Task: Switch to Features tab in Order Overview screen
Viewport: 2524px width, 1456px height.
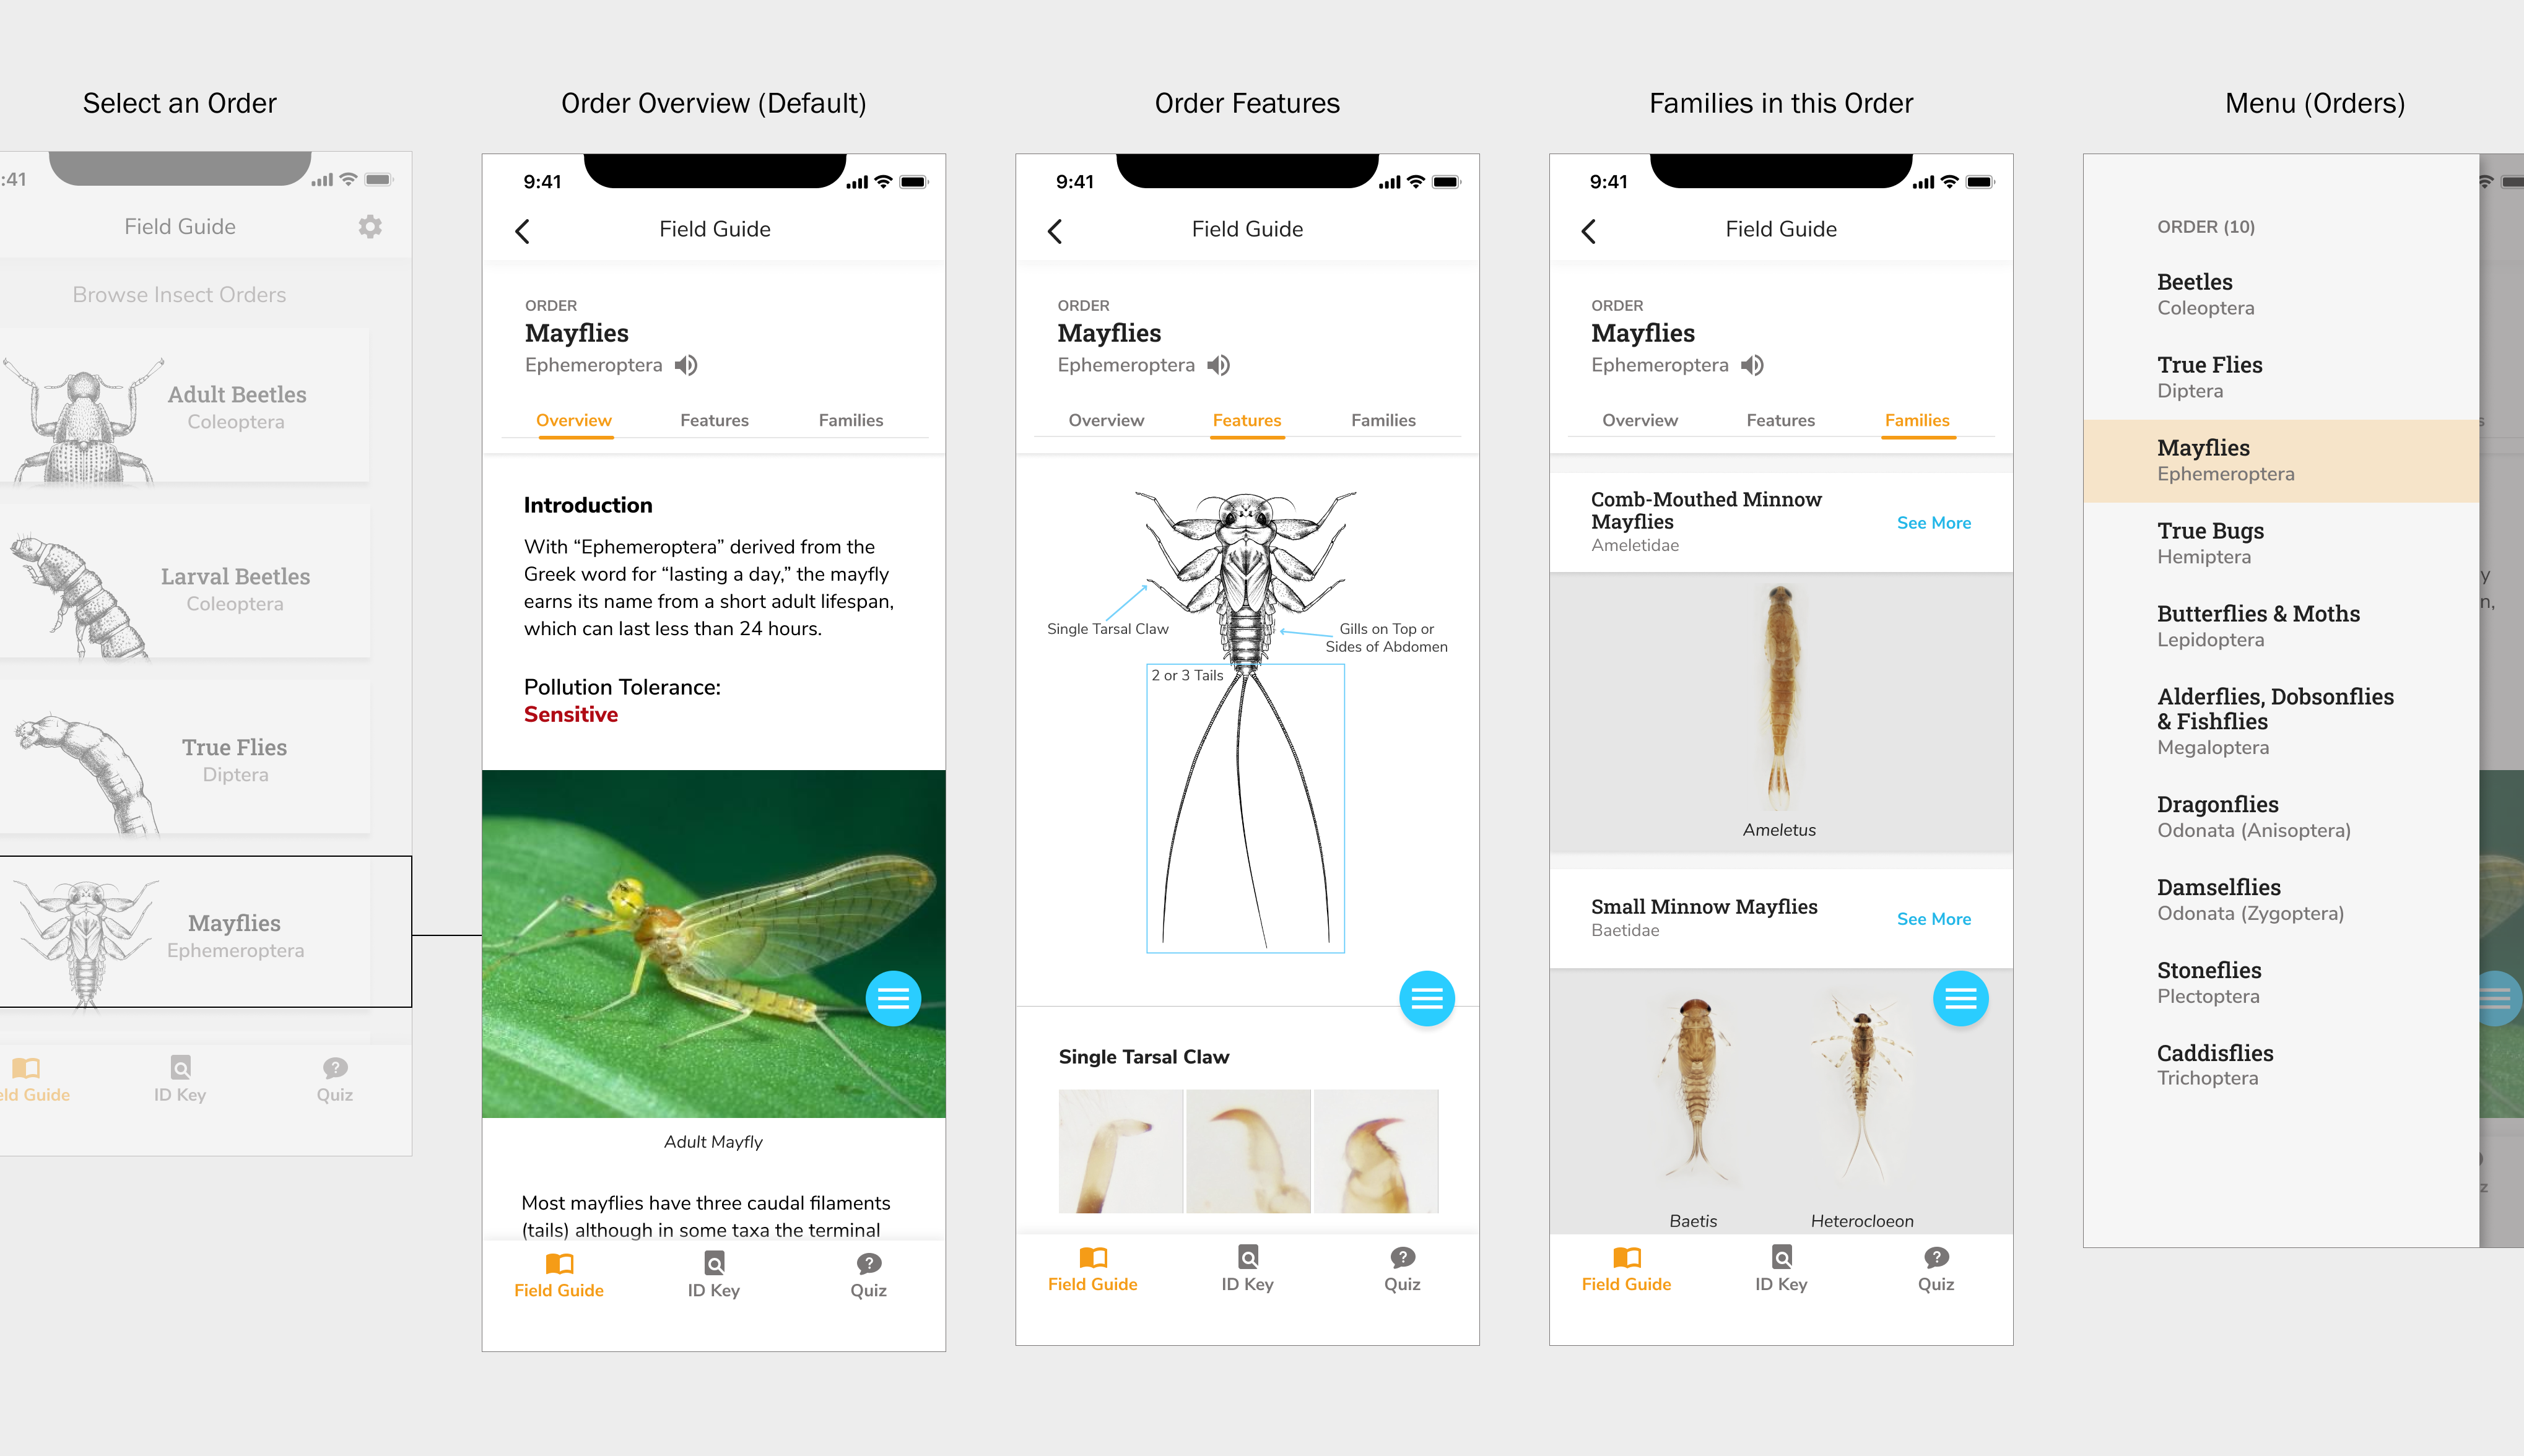Action: coord(714,420)
